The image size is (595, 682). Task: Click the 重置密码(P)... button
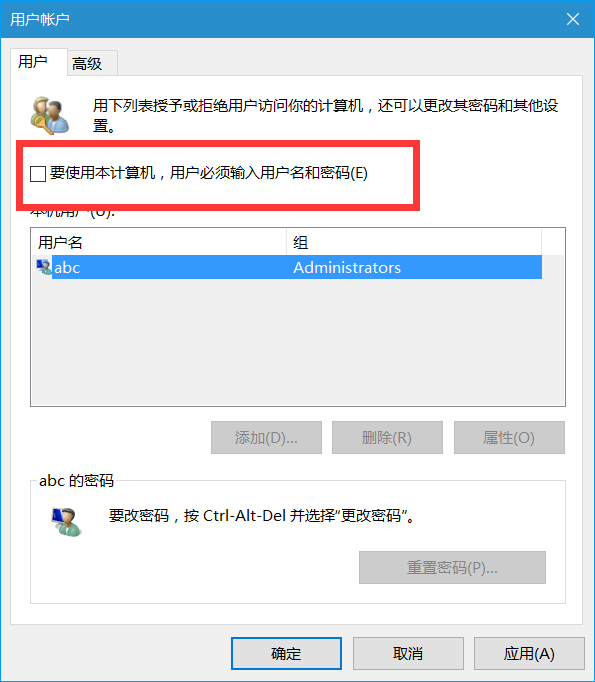452,568
